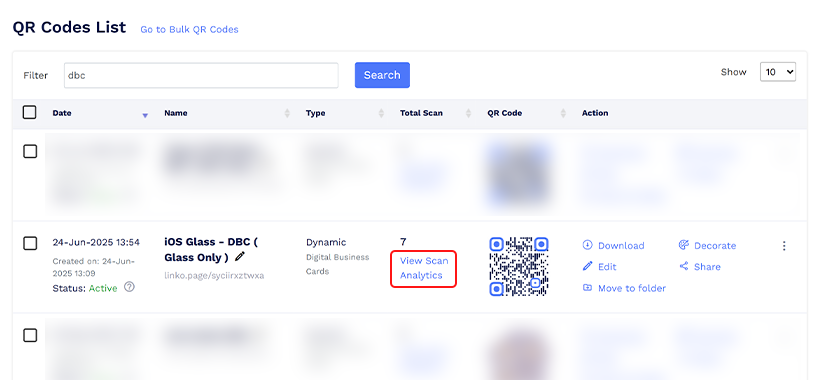This screenshot has height=380, width=820.
Task: Click the Decorate link text
Action: [x=715, y=246]
